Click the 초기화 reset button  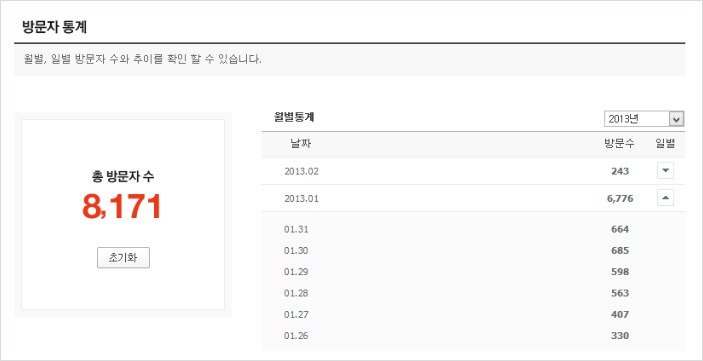[x=123, y=257]
